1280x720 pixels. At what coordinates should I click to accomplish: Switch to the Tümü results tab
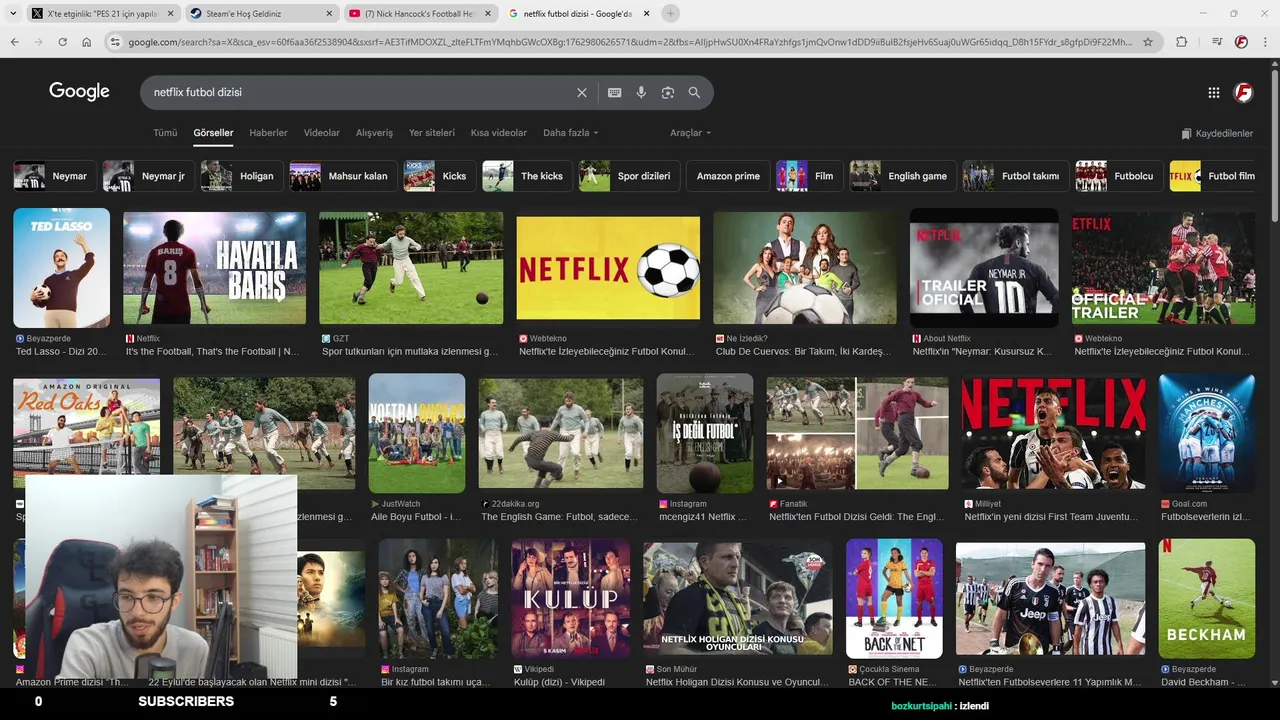[165, 133]
